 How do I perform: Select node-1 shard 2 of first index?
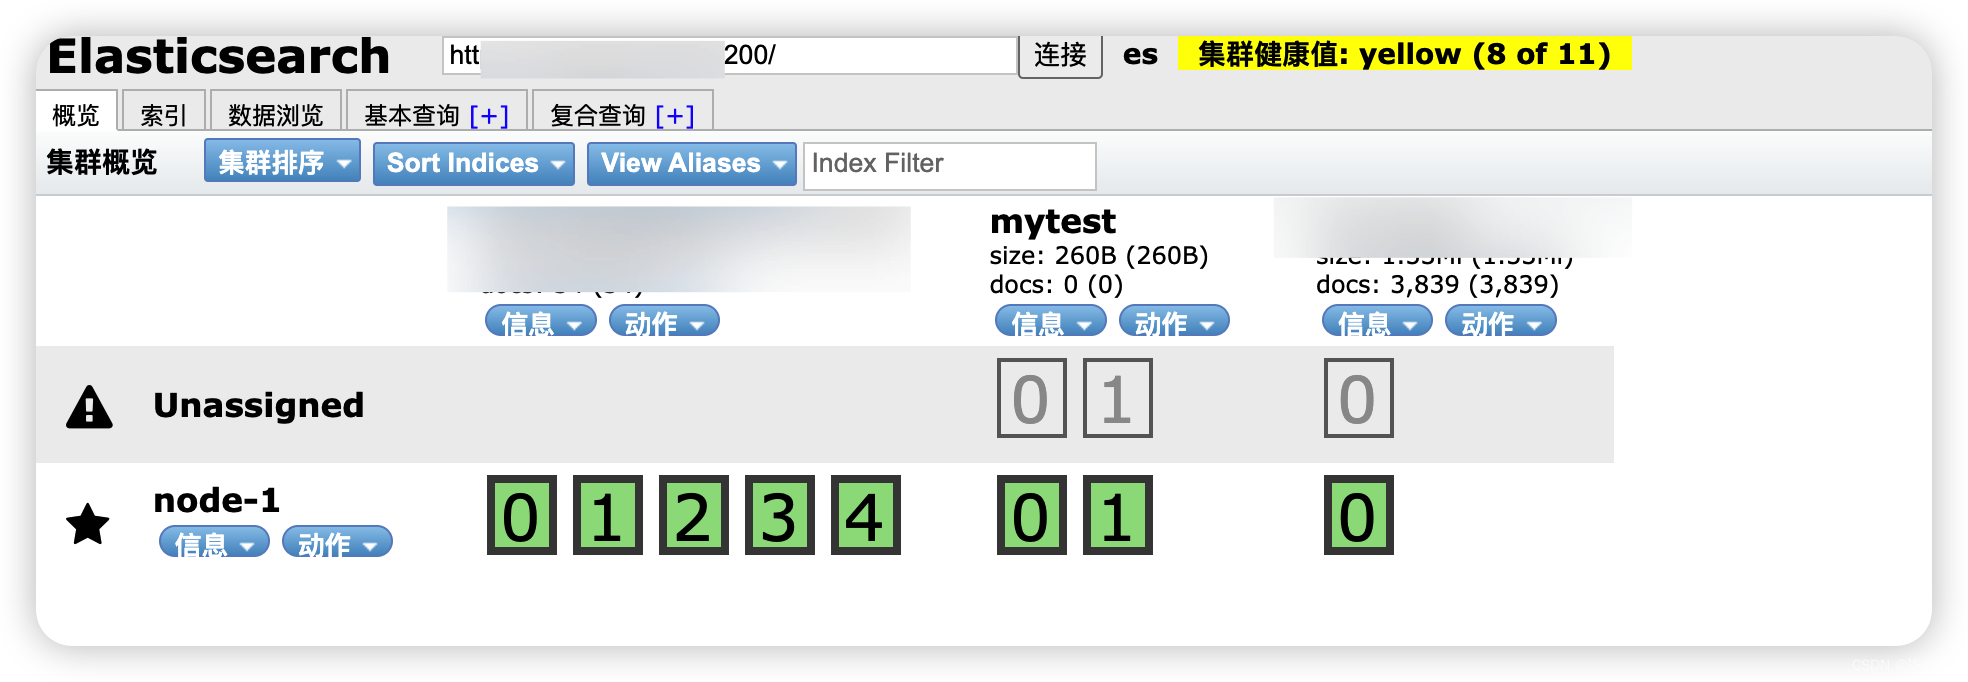coord(694,515)
